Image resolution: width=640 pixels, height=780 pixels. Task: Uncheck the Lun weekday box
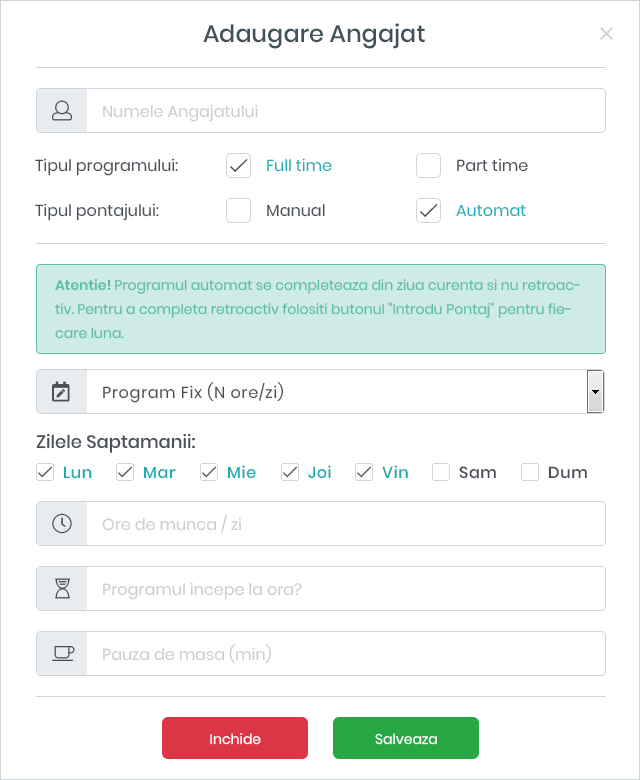(x=45, y=473)
